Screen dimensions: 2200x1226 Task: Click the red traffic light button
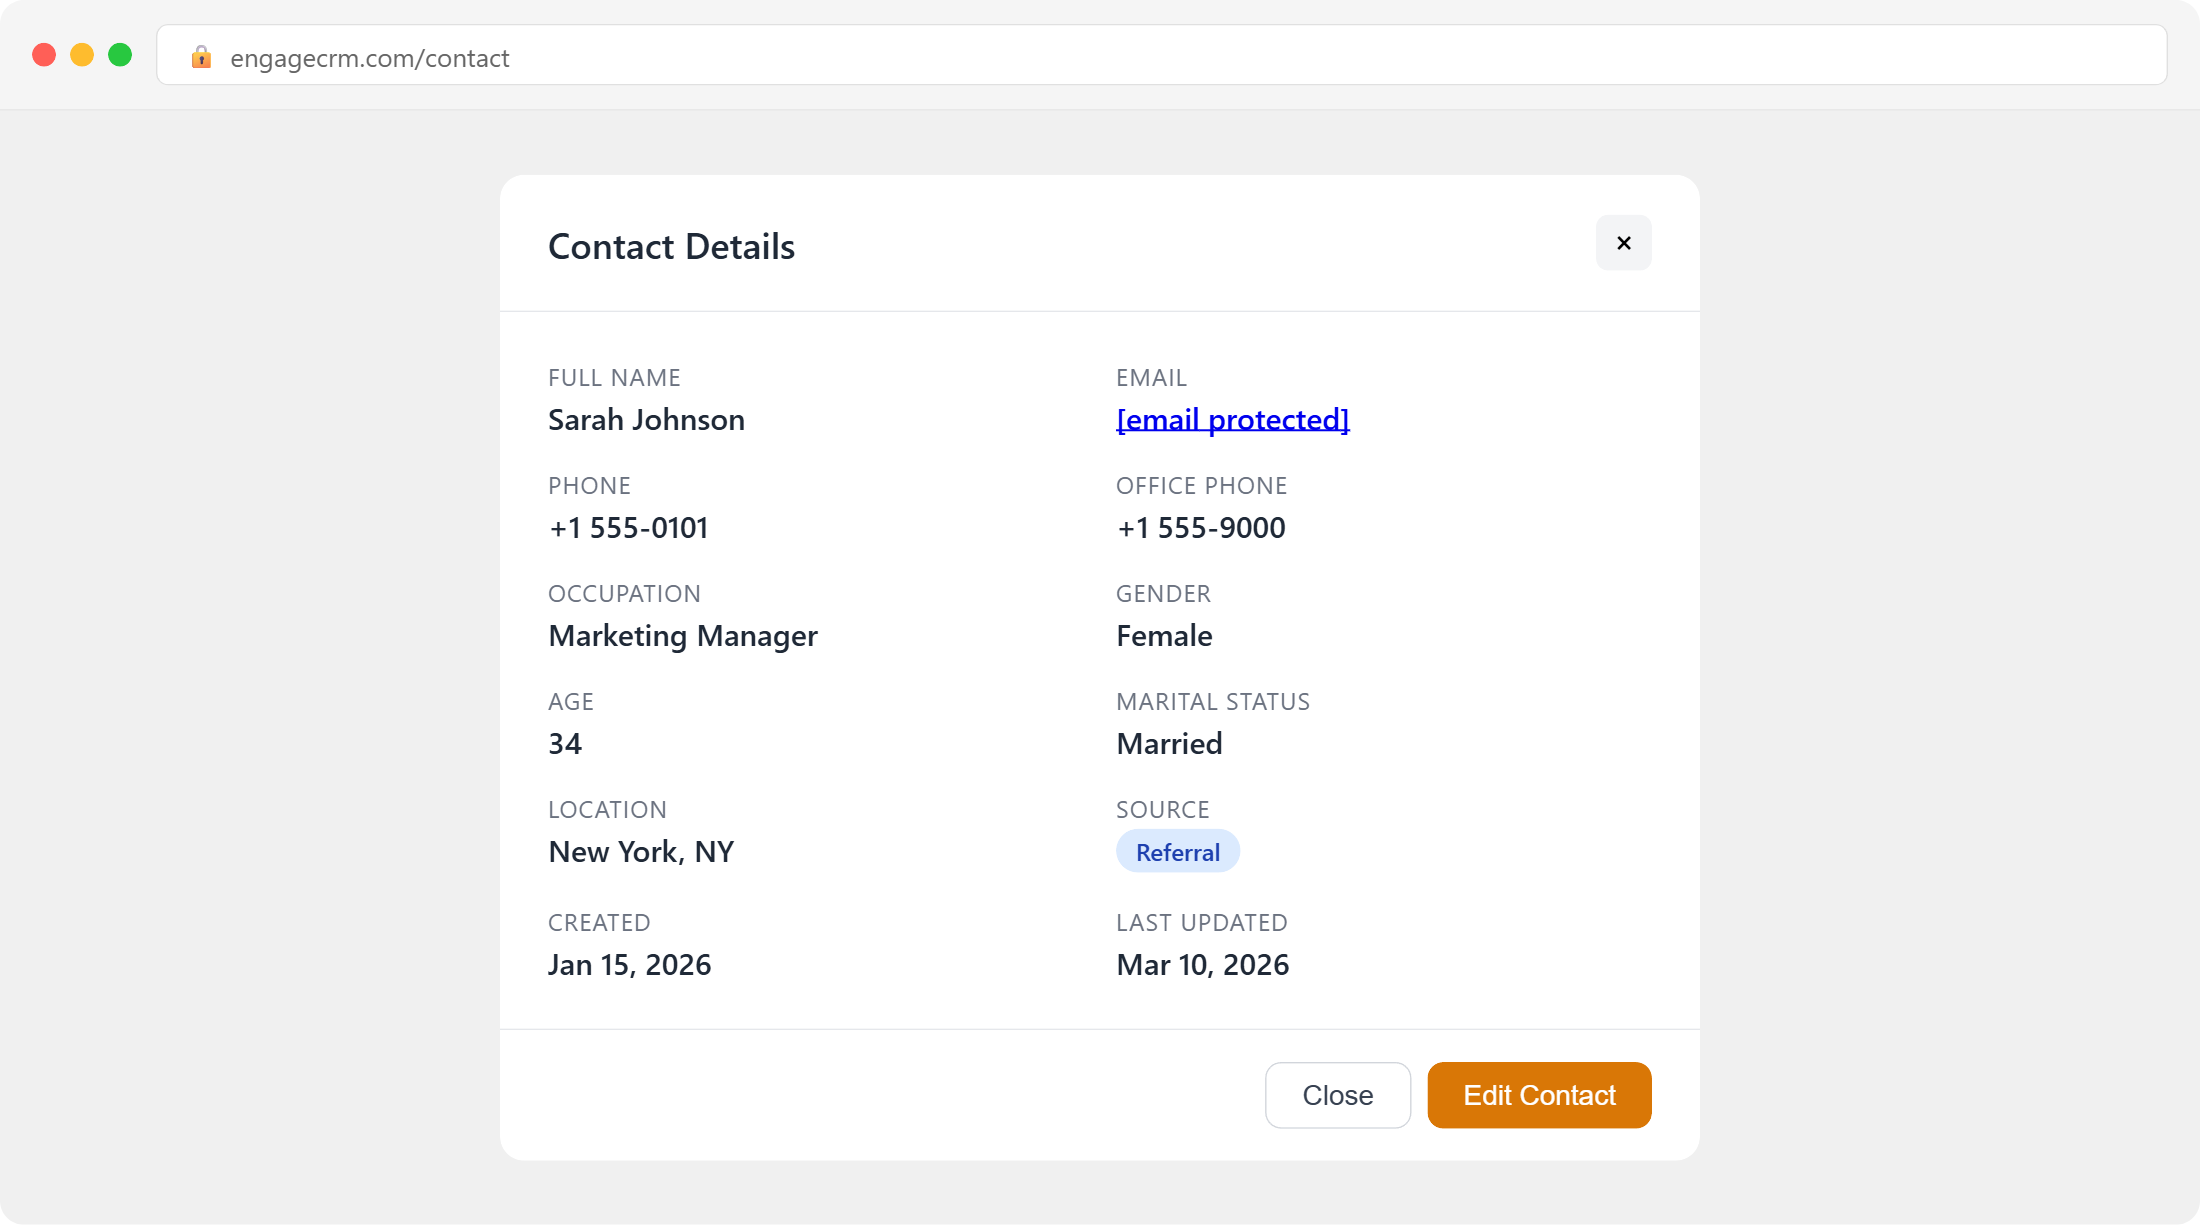point(43,55)
